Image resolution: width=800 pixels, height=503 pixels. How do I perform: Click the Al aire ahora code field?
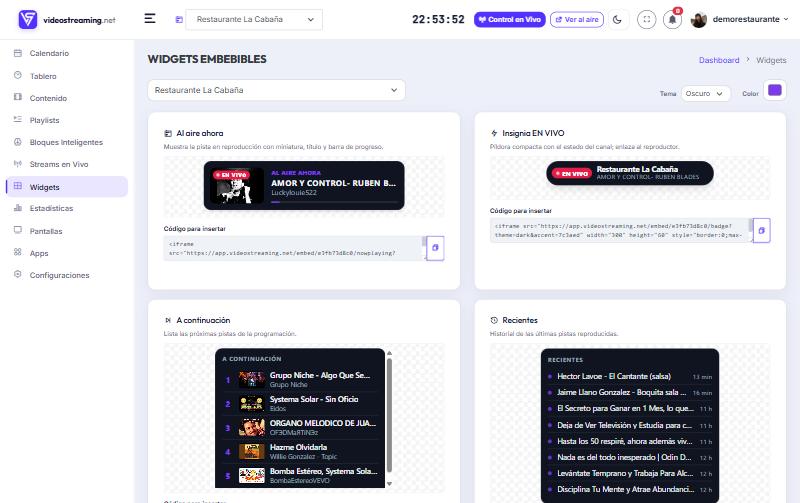294,248
